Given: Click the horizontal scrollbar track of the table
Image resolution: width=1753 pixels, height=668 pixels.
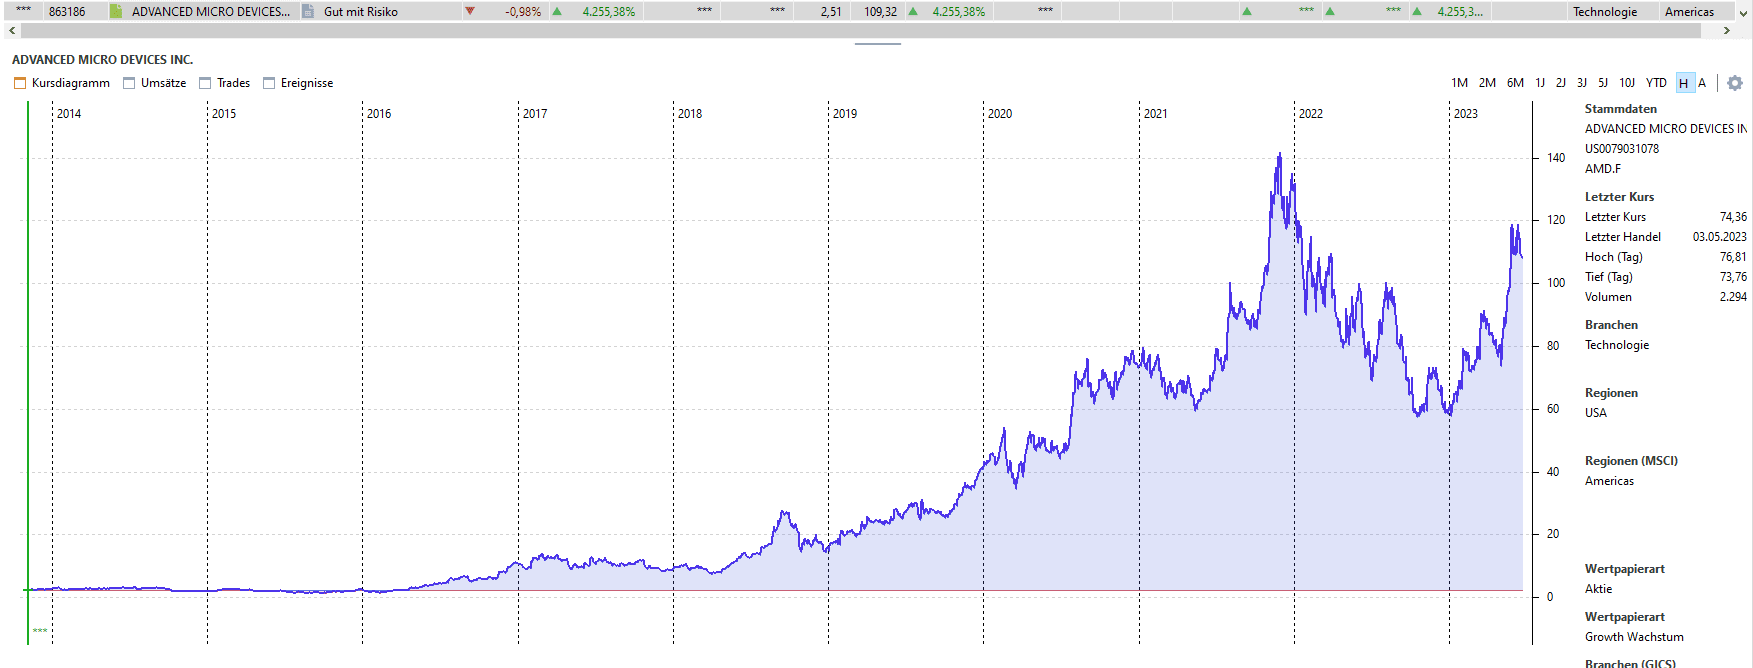Looking at the screenshot, I should point(860,31).
